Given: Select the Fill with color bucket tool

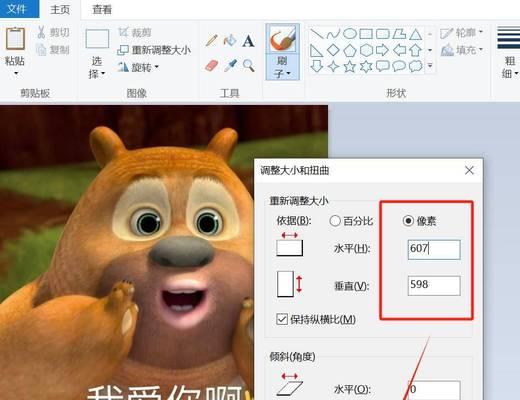Looking at the screenshot, I should 230,40.
